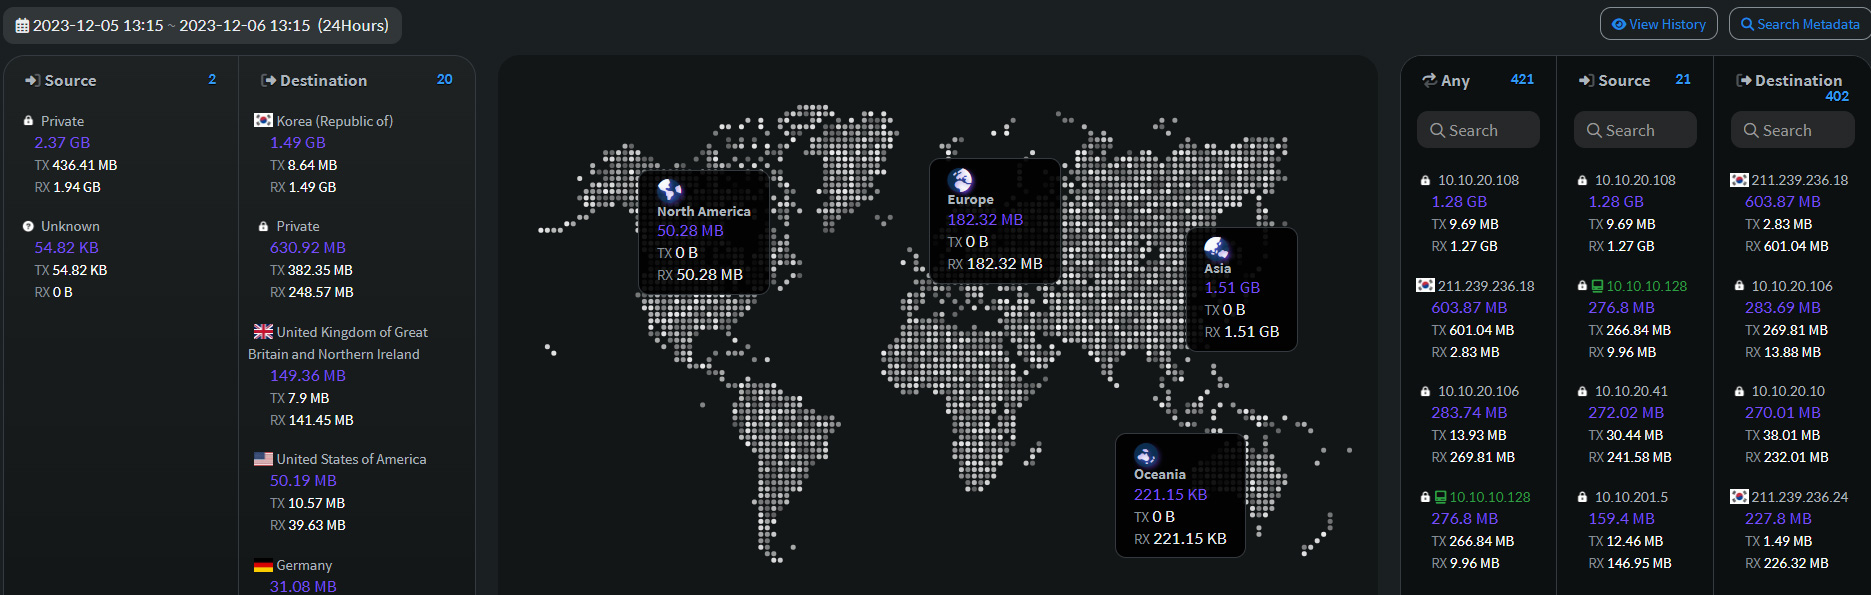Image resolution: width=1871 pixels, height=595 pixels.
Task: Click the right Destination column arrow icon
Action: 1743,80
